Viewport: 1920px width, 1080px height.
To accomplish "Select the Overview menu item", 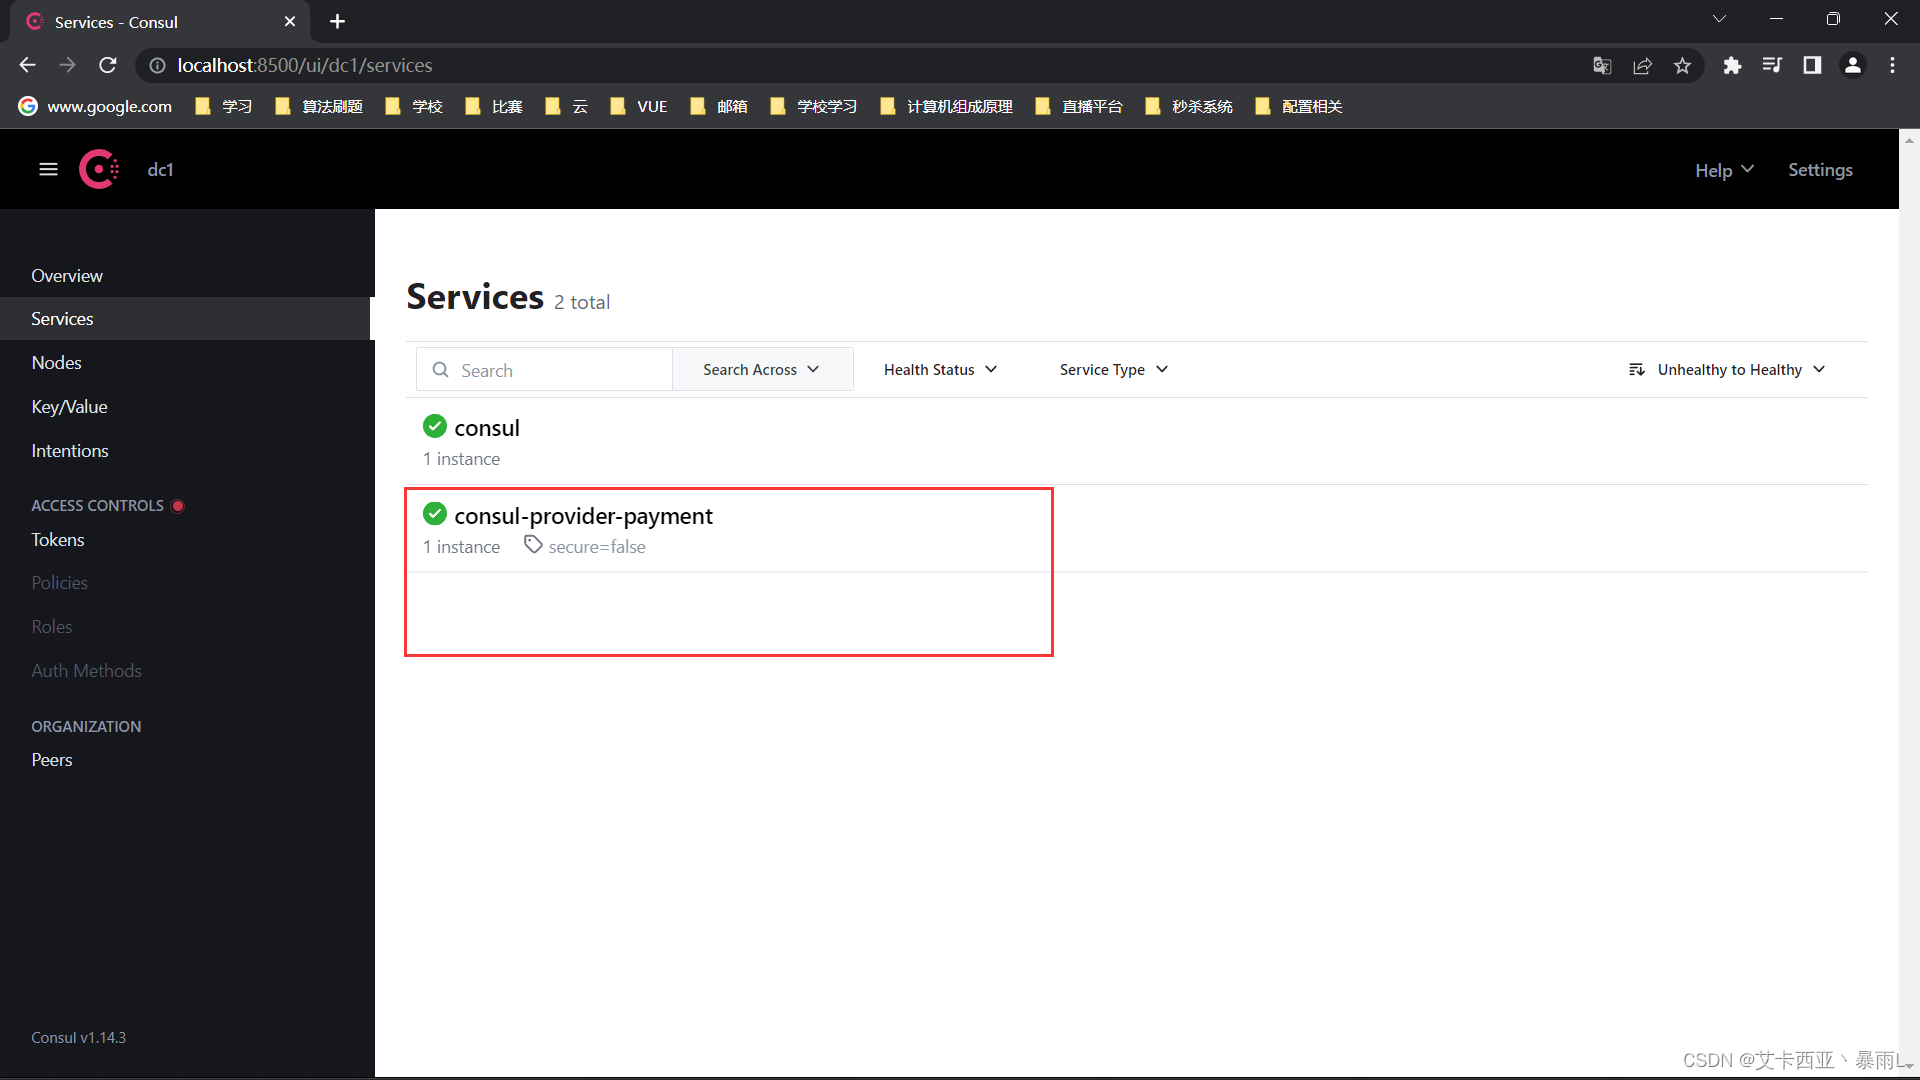I will (x=67, y=274).
